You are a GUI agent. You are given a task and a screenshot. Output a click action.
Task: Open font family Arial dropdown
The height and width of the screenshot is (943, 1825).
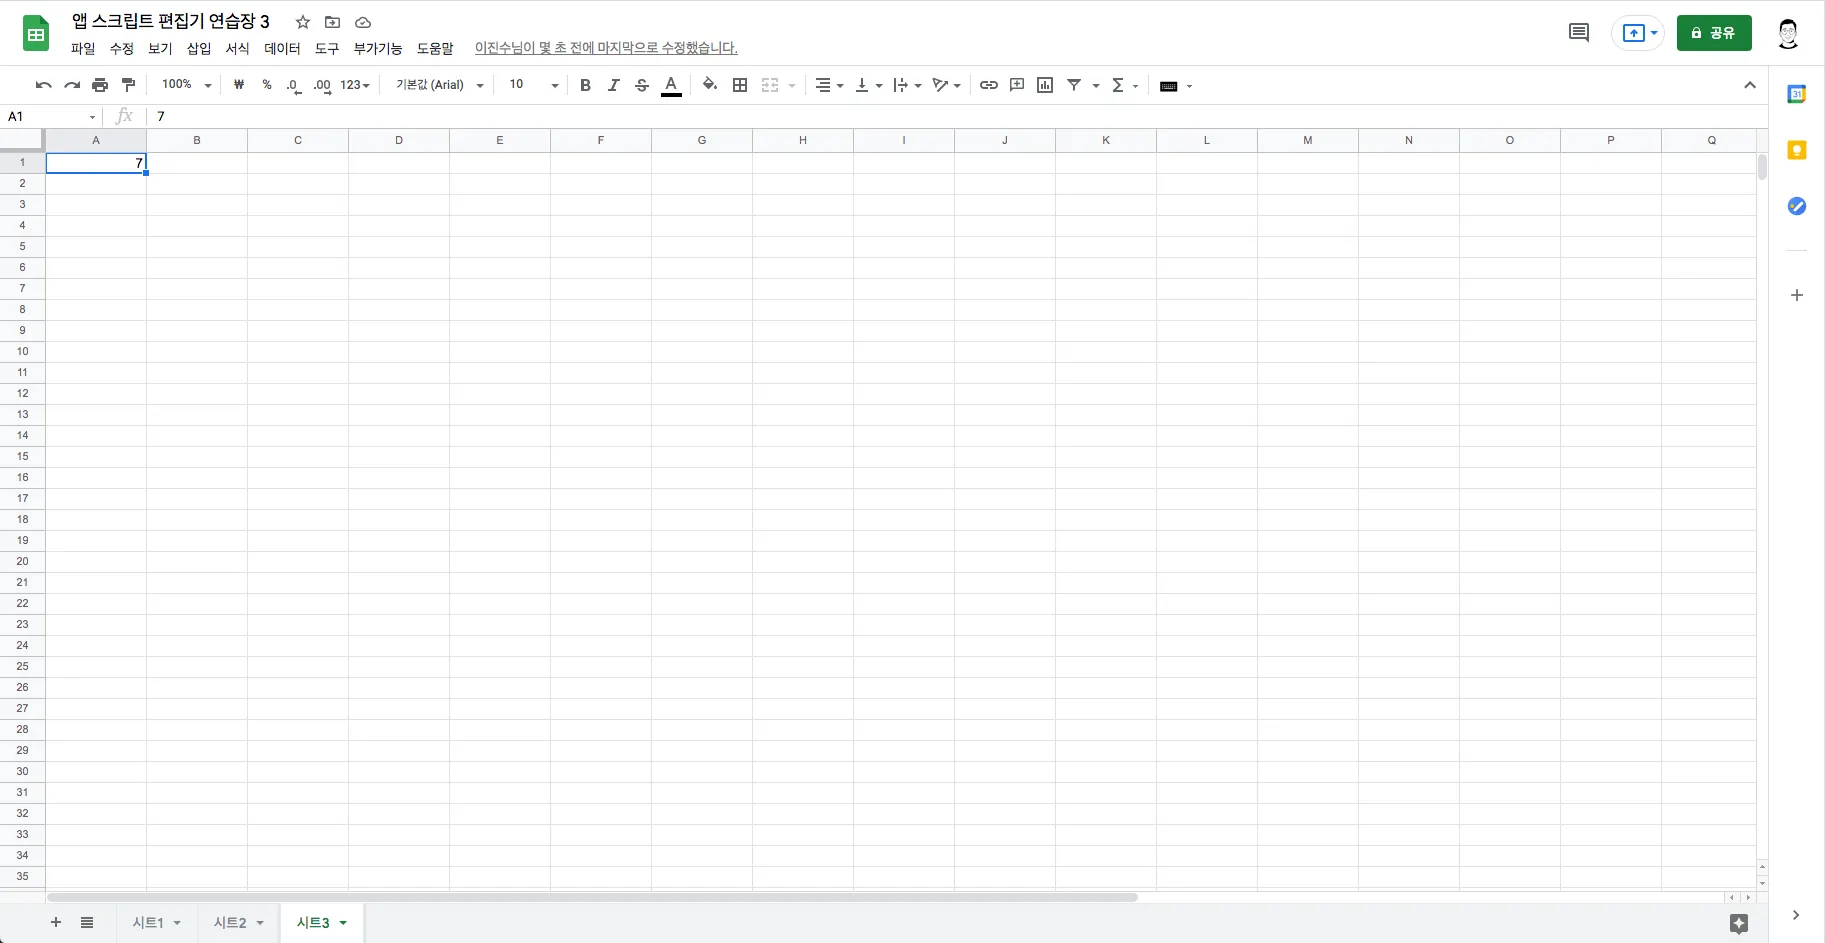(440, 85)
